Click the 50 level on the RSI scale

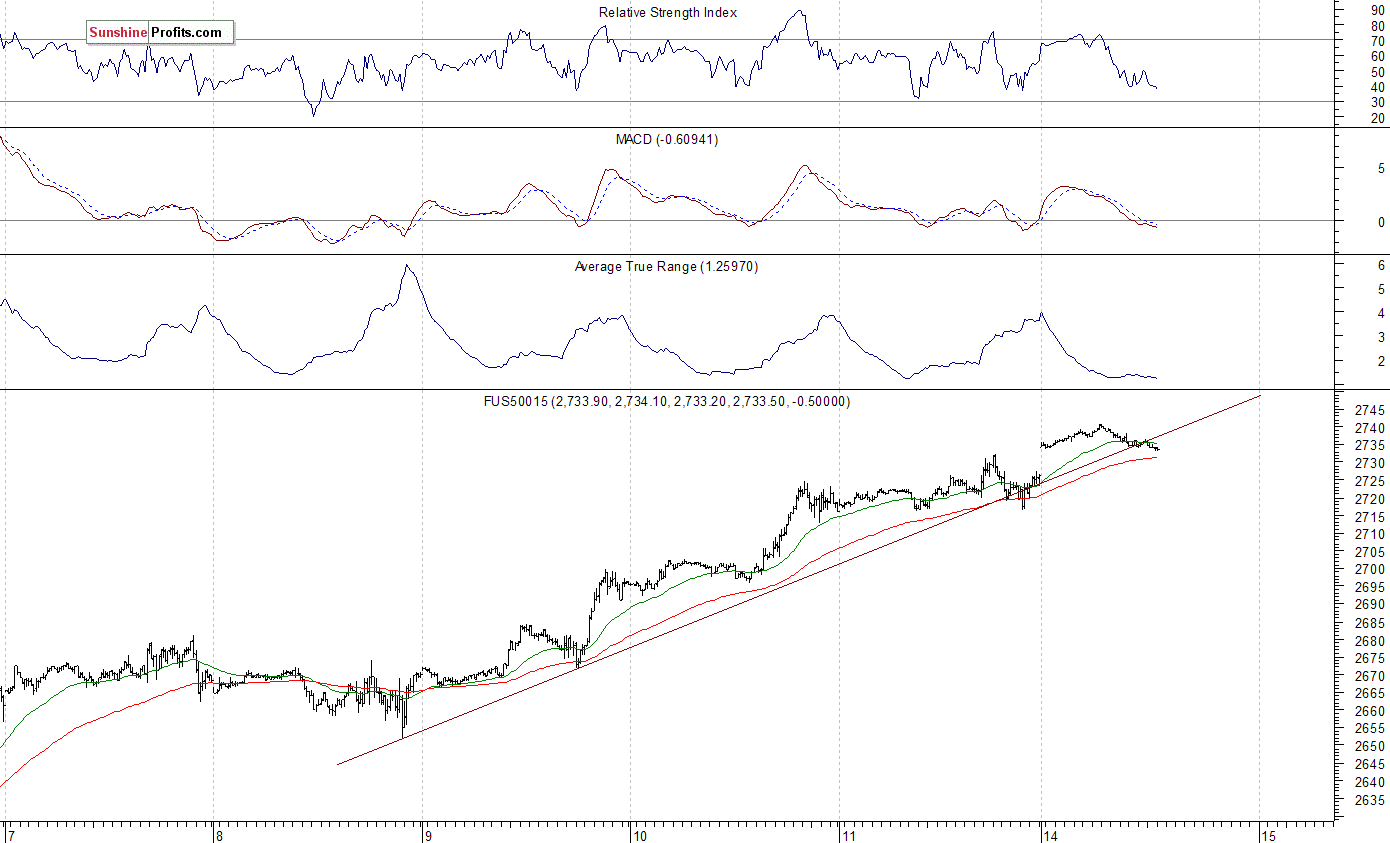pos(1377,72)
